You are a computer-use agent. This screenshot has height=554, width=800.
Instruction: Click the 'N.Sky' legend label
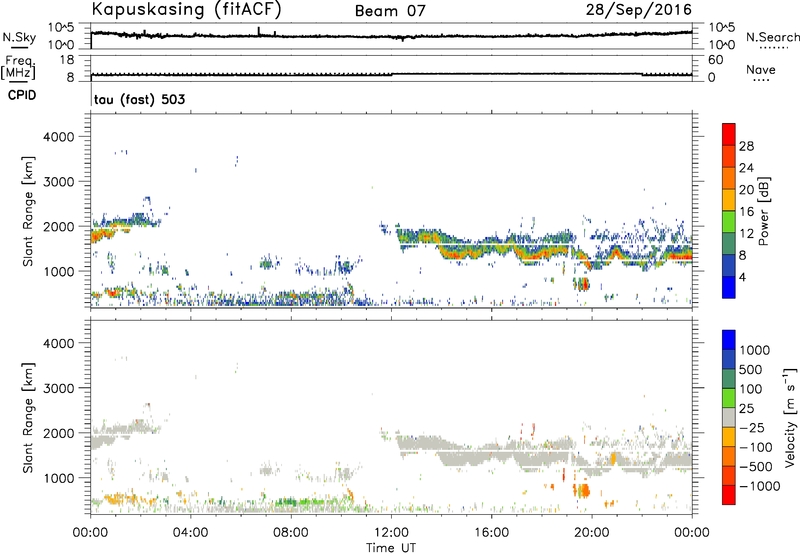point(19,37)
